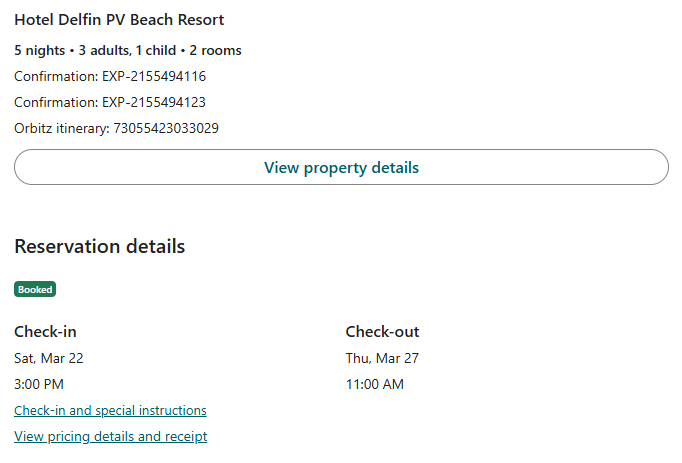Click the Check-out heading
Screen dimensions: 682x463
tap(382, 332)
